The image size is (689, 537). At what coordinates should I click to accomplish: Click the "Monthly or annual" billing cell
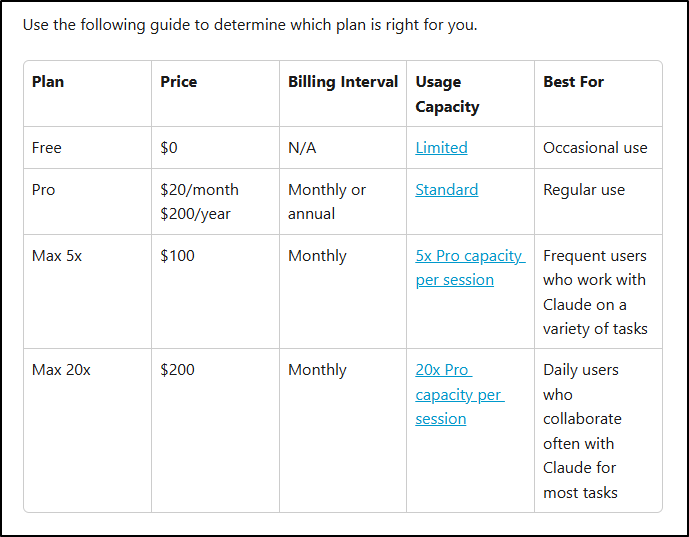327,201
